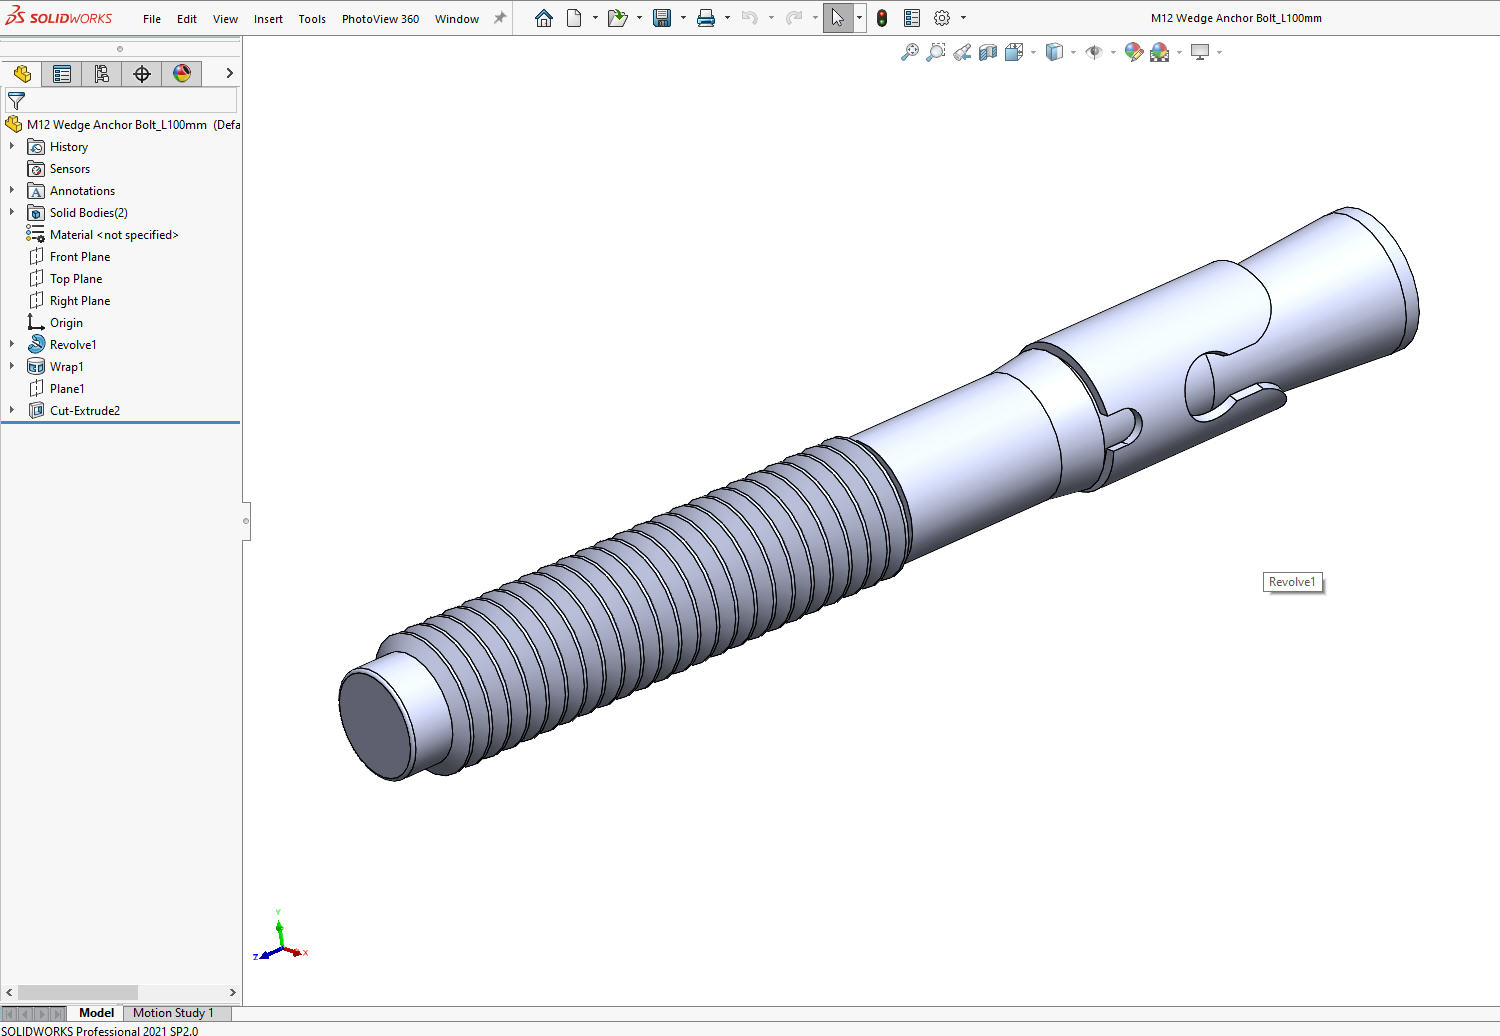Viewport: 1500px width, 1036px height.
Task: Expand the Revolve1 feature
Action: 12,344
